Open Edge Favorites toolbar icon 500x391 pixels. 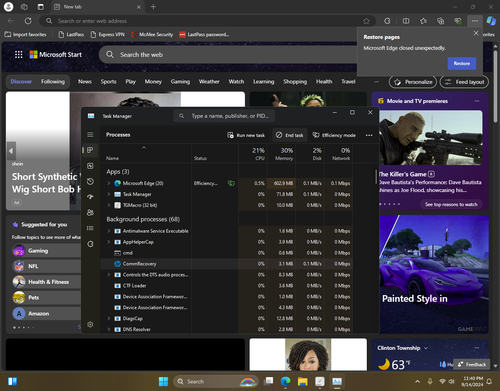coord(423,21)
